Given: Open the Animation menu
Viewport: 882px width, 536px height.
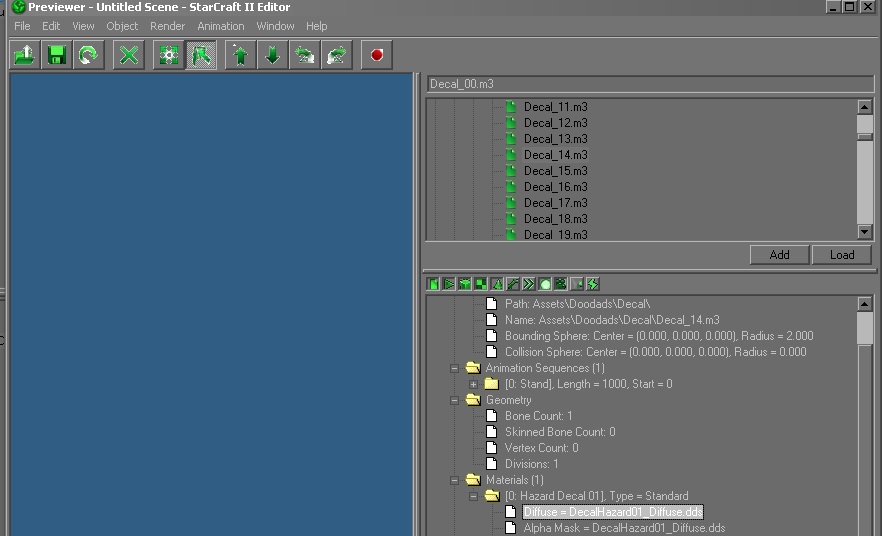Looking at the screenshot, I should [220, 26].
